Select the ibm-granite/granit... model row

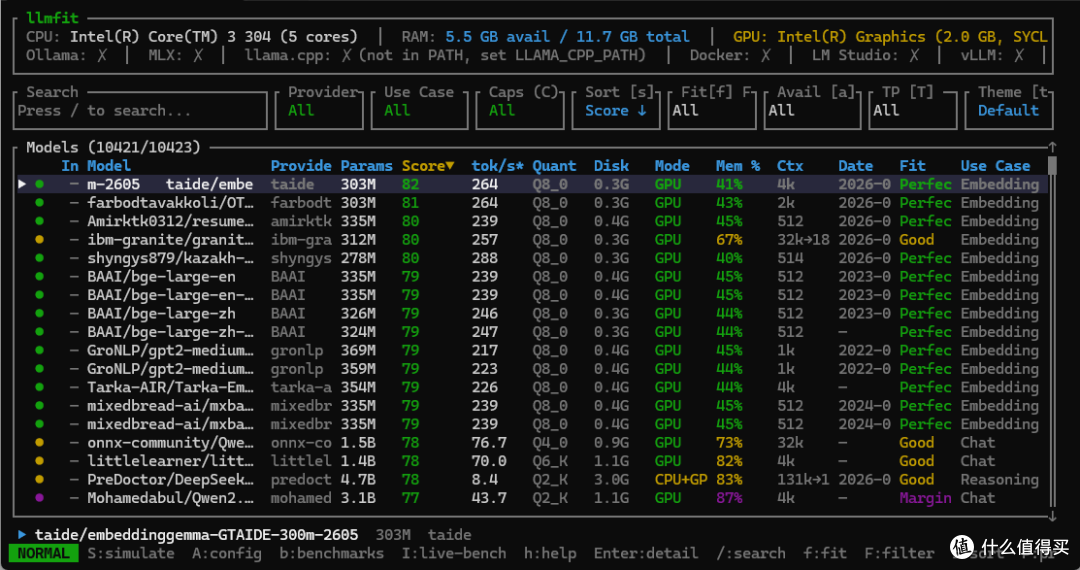click(x=532, y=240)
